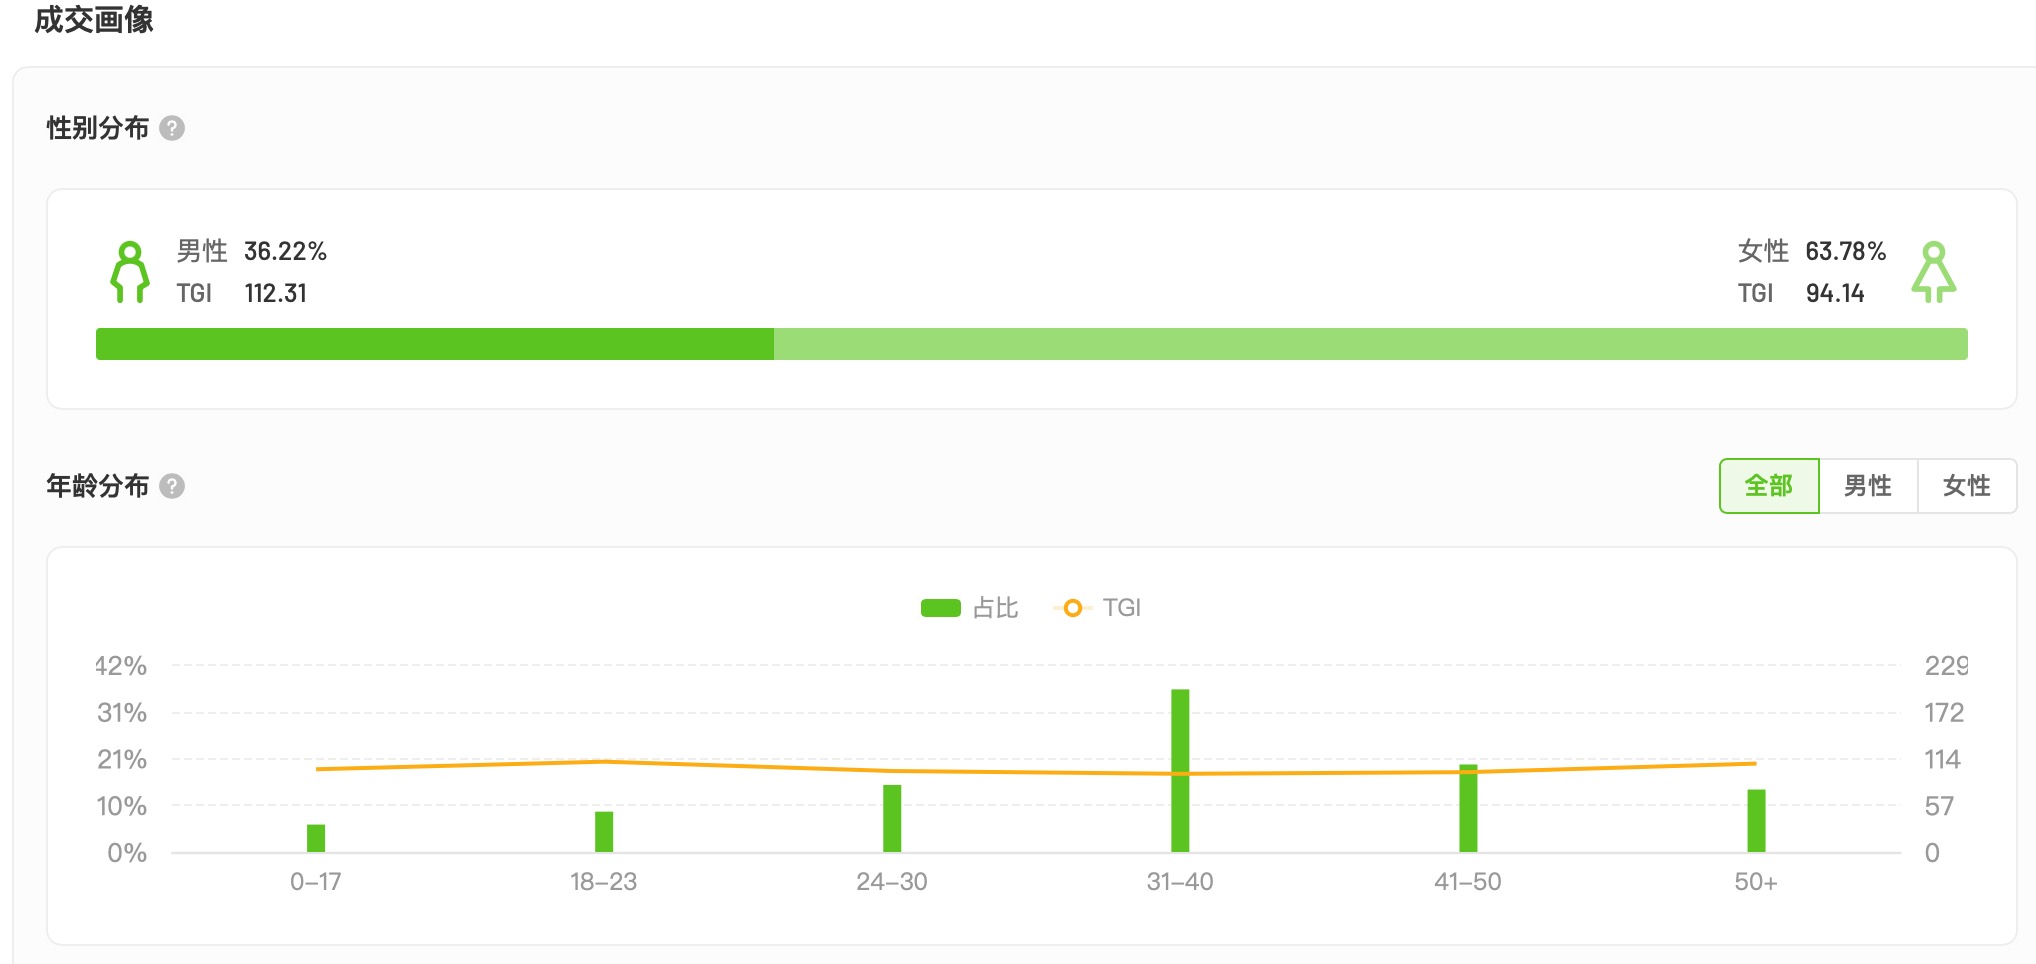This screenshot has width=2036, height=964.
Task: Click the light green female bar segment
Action: point(1370,344)
